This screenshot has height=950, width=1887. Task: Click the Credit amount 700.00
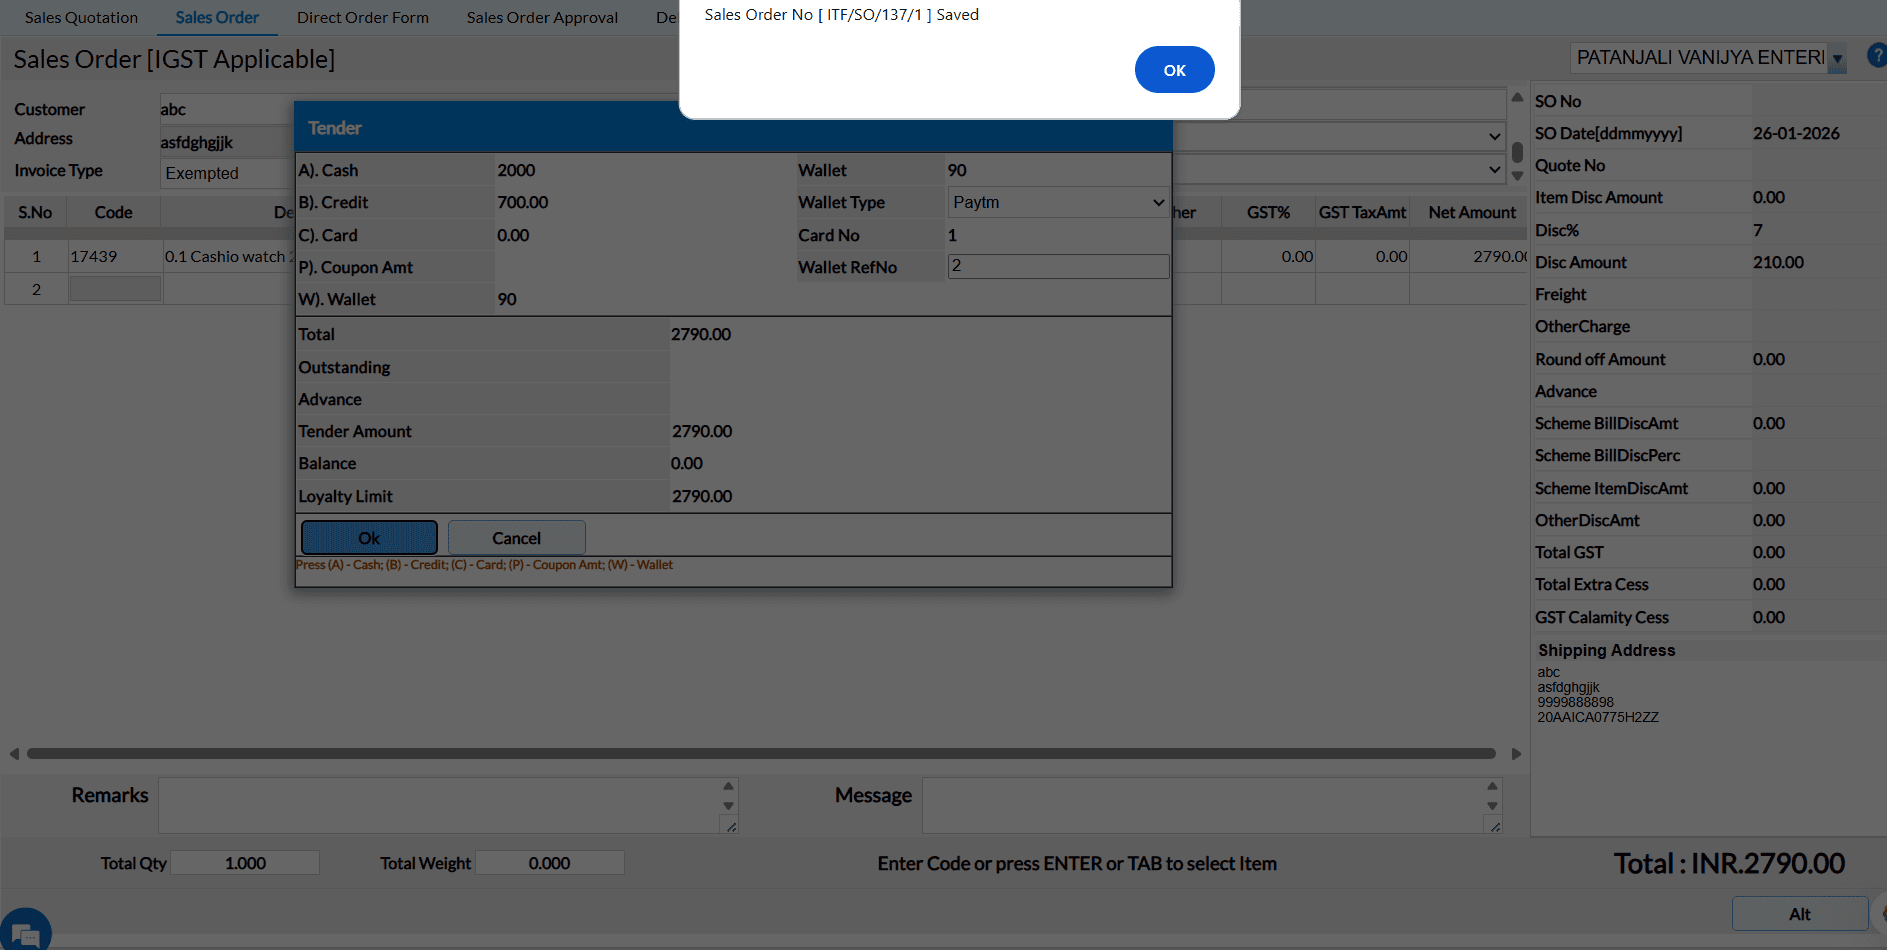523,202
